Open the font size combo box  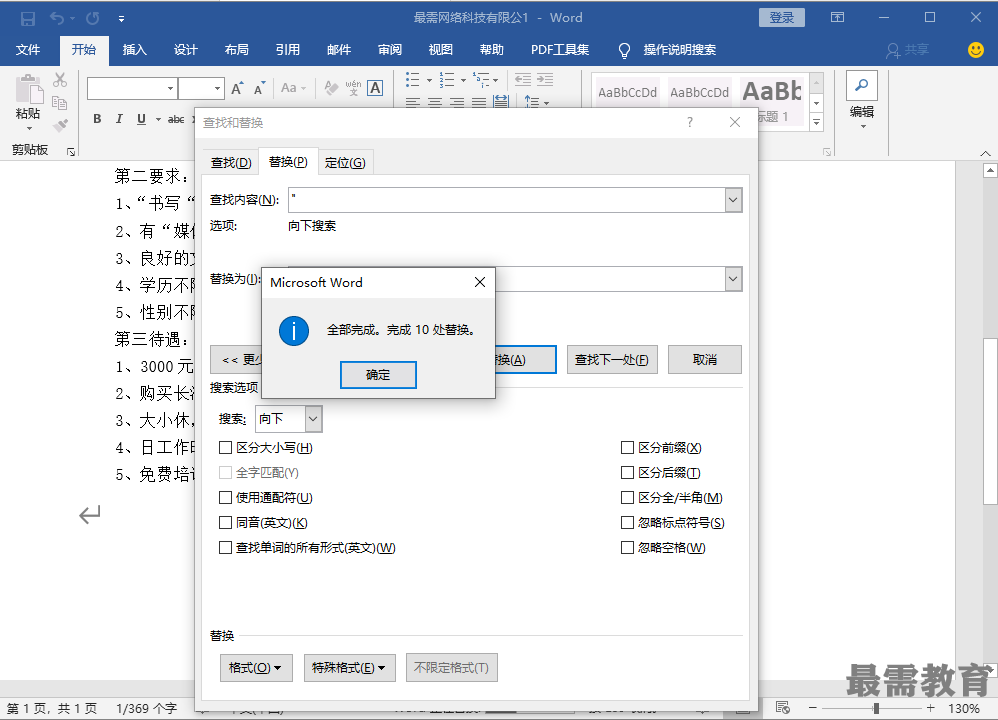coord(201,88)
